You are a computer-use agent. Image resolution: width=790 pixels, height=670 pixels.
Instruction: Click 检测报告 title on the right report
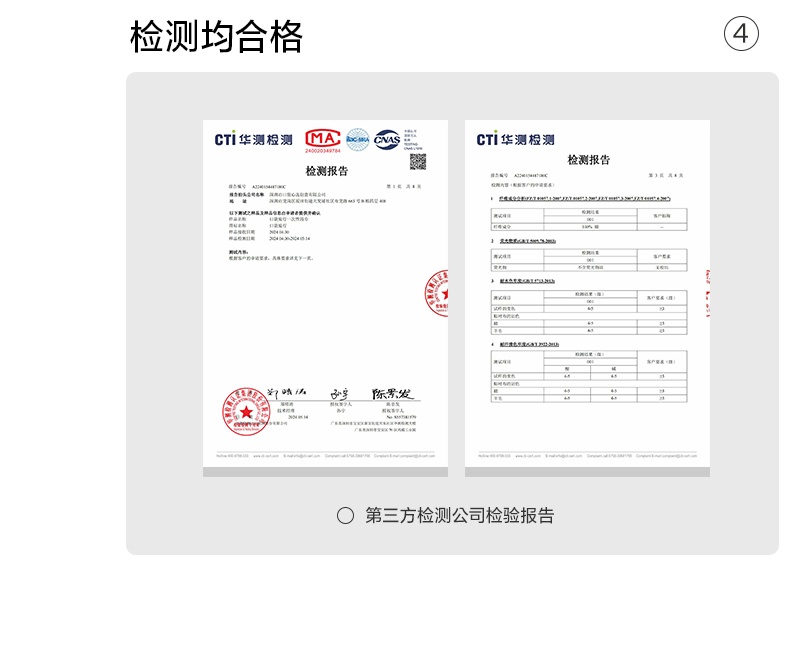click(x=588, y=160)
